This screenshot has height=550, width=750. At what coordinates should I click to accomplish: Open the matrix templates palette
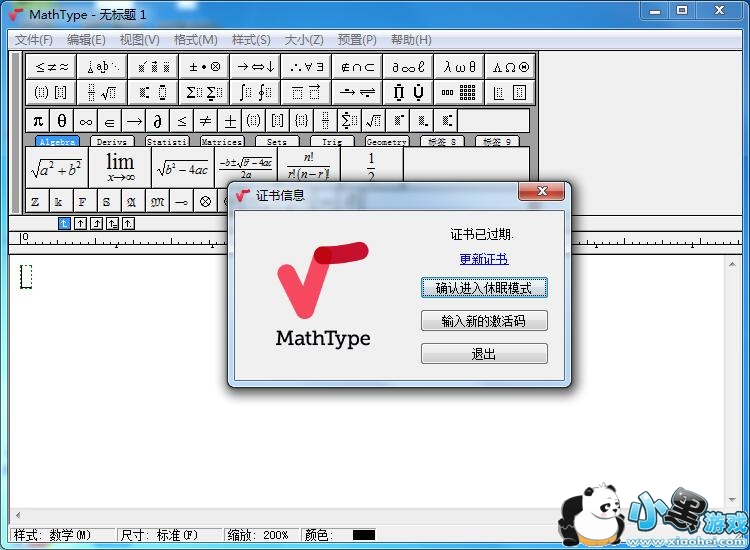coord(459,92)
